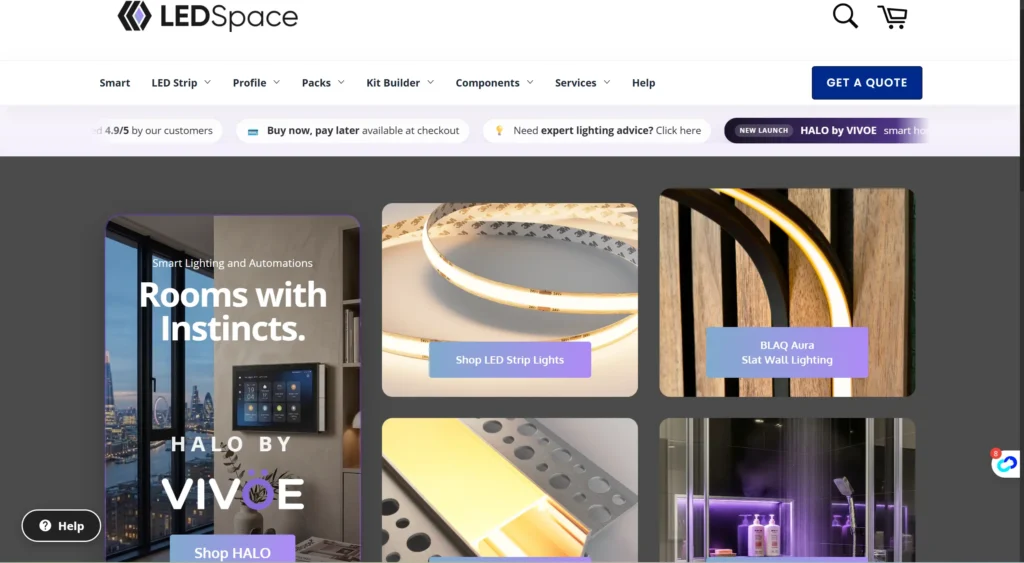Click BLAQ Aura Slat Wall Lighting button
Screen dimensions: 1024x563
click(787, 353)
